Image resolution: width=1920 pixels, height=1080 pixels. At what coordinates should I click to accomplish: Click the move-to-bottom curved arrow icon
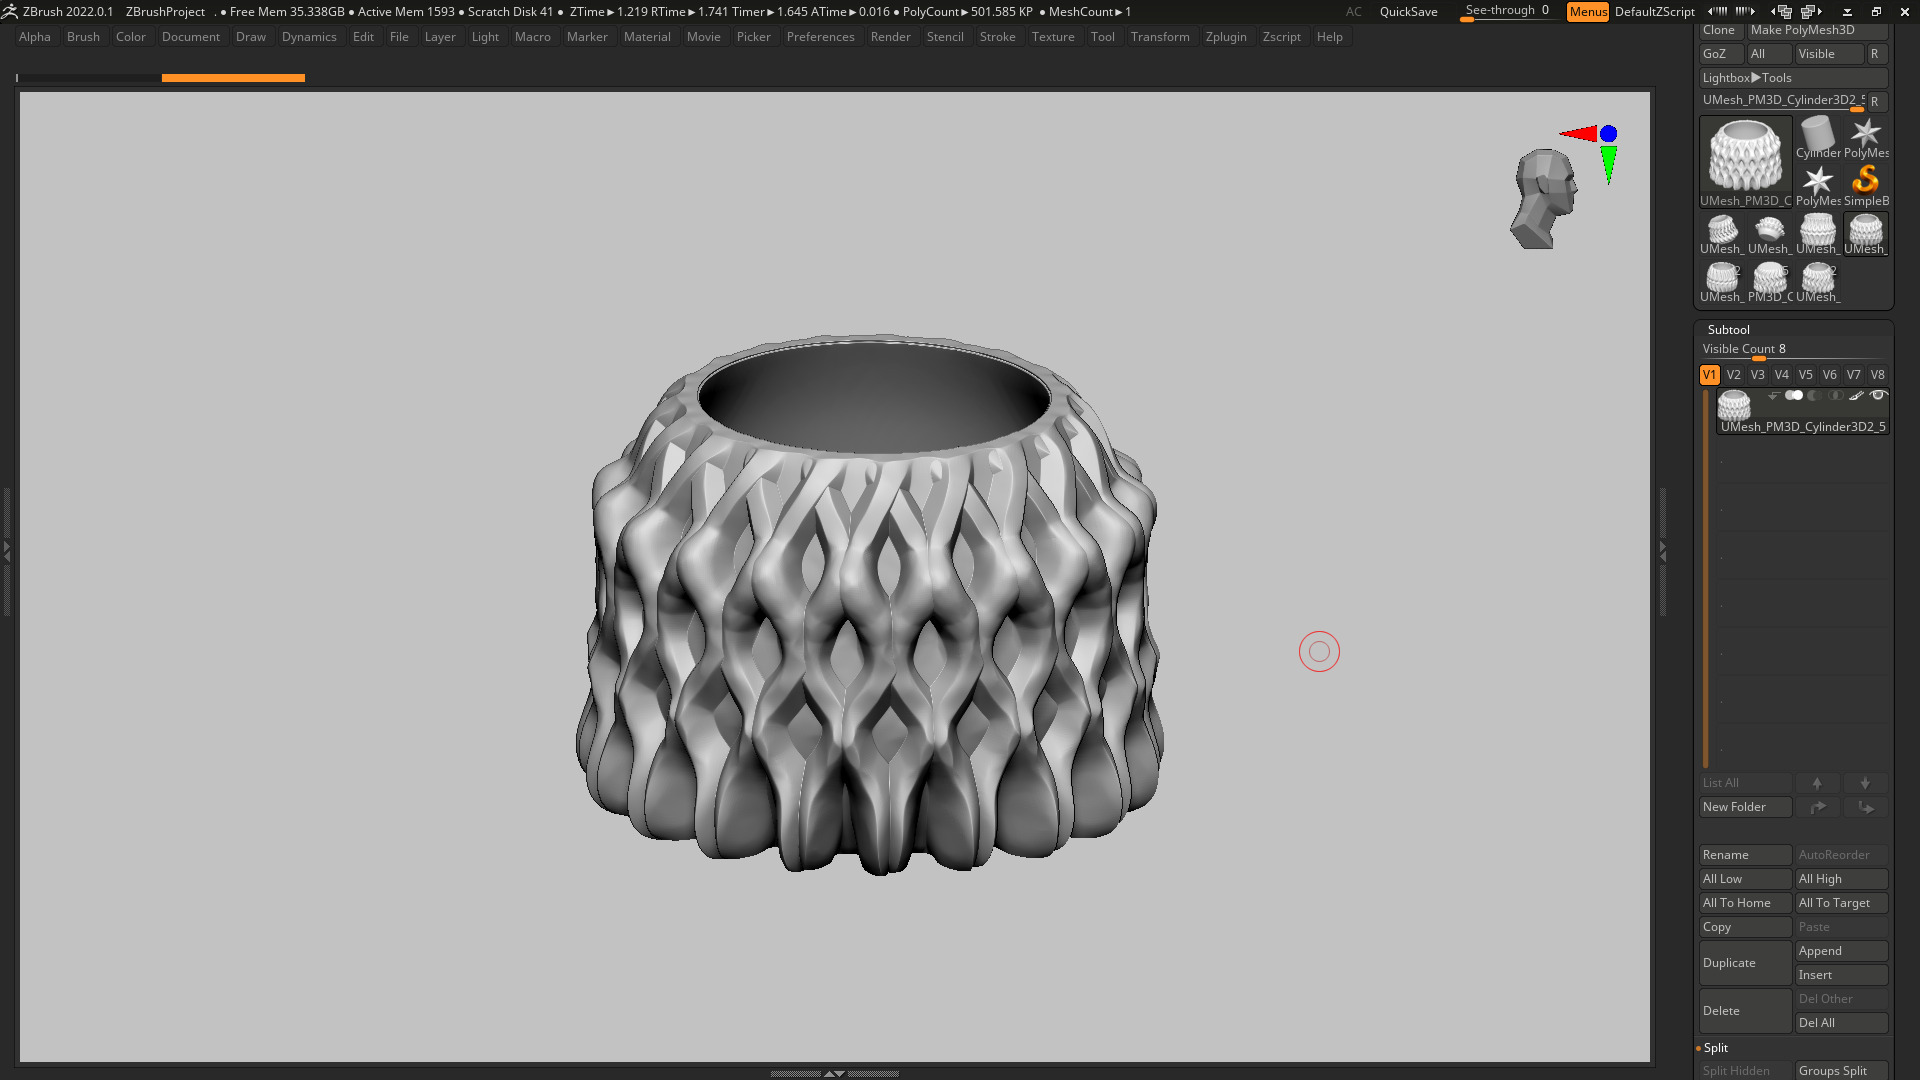tap(1865, 807)
